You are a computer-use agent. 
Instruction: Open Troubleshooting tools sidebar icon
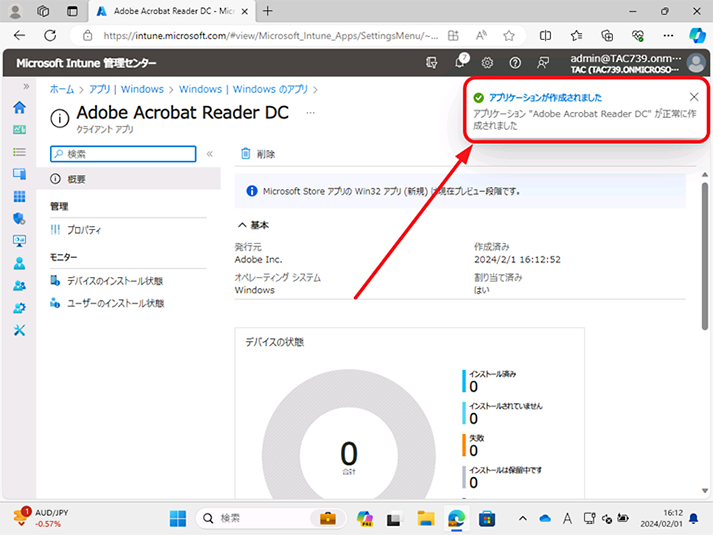[19, 330]
